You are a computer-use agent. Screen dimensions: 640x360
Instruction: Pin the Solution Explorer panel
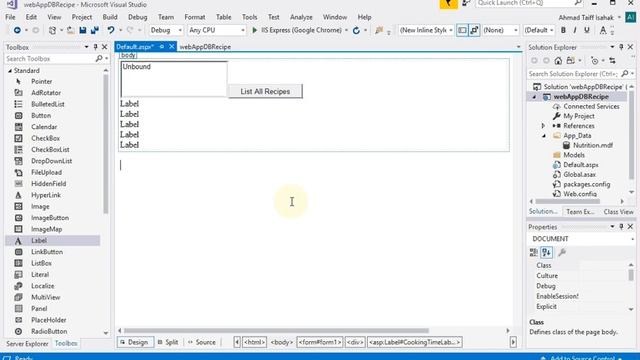point(621,47)
